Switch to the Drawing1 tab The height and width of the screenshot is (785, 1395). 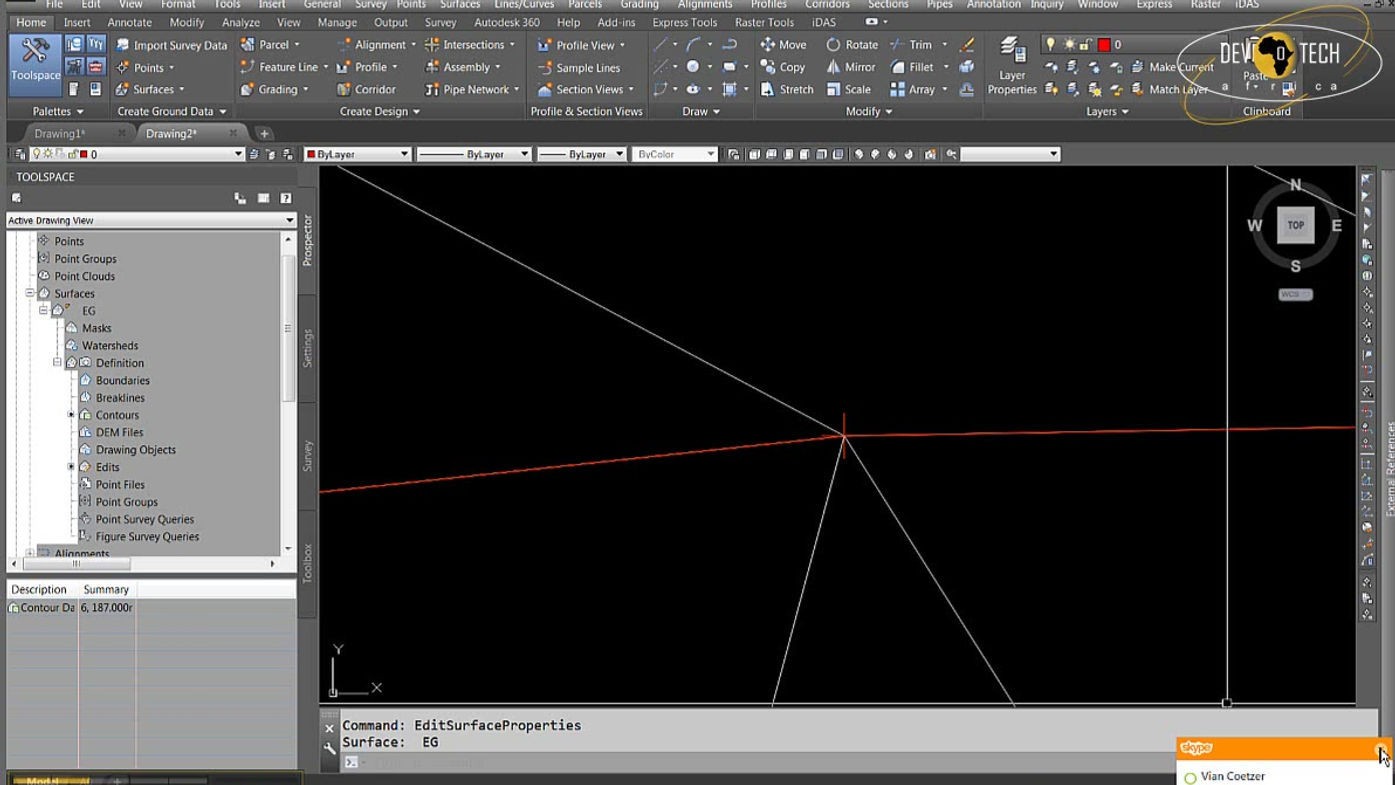[x=59, y=133]
